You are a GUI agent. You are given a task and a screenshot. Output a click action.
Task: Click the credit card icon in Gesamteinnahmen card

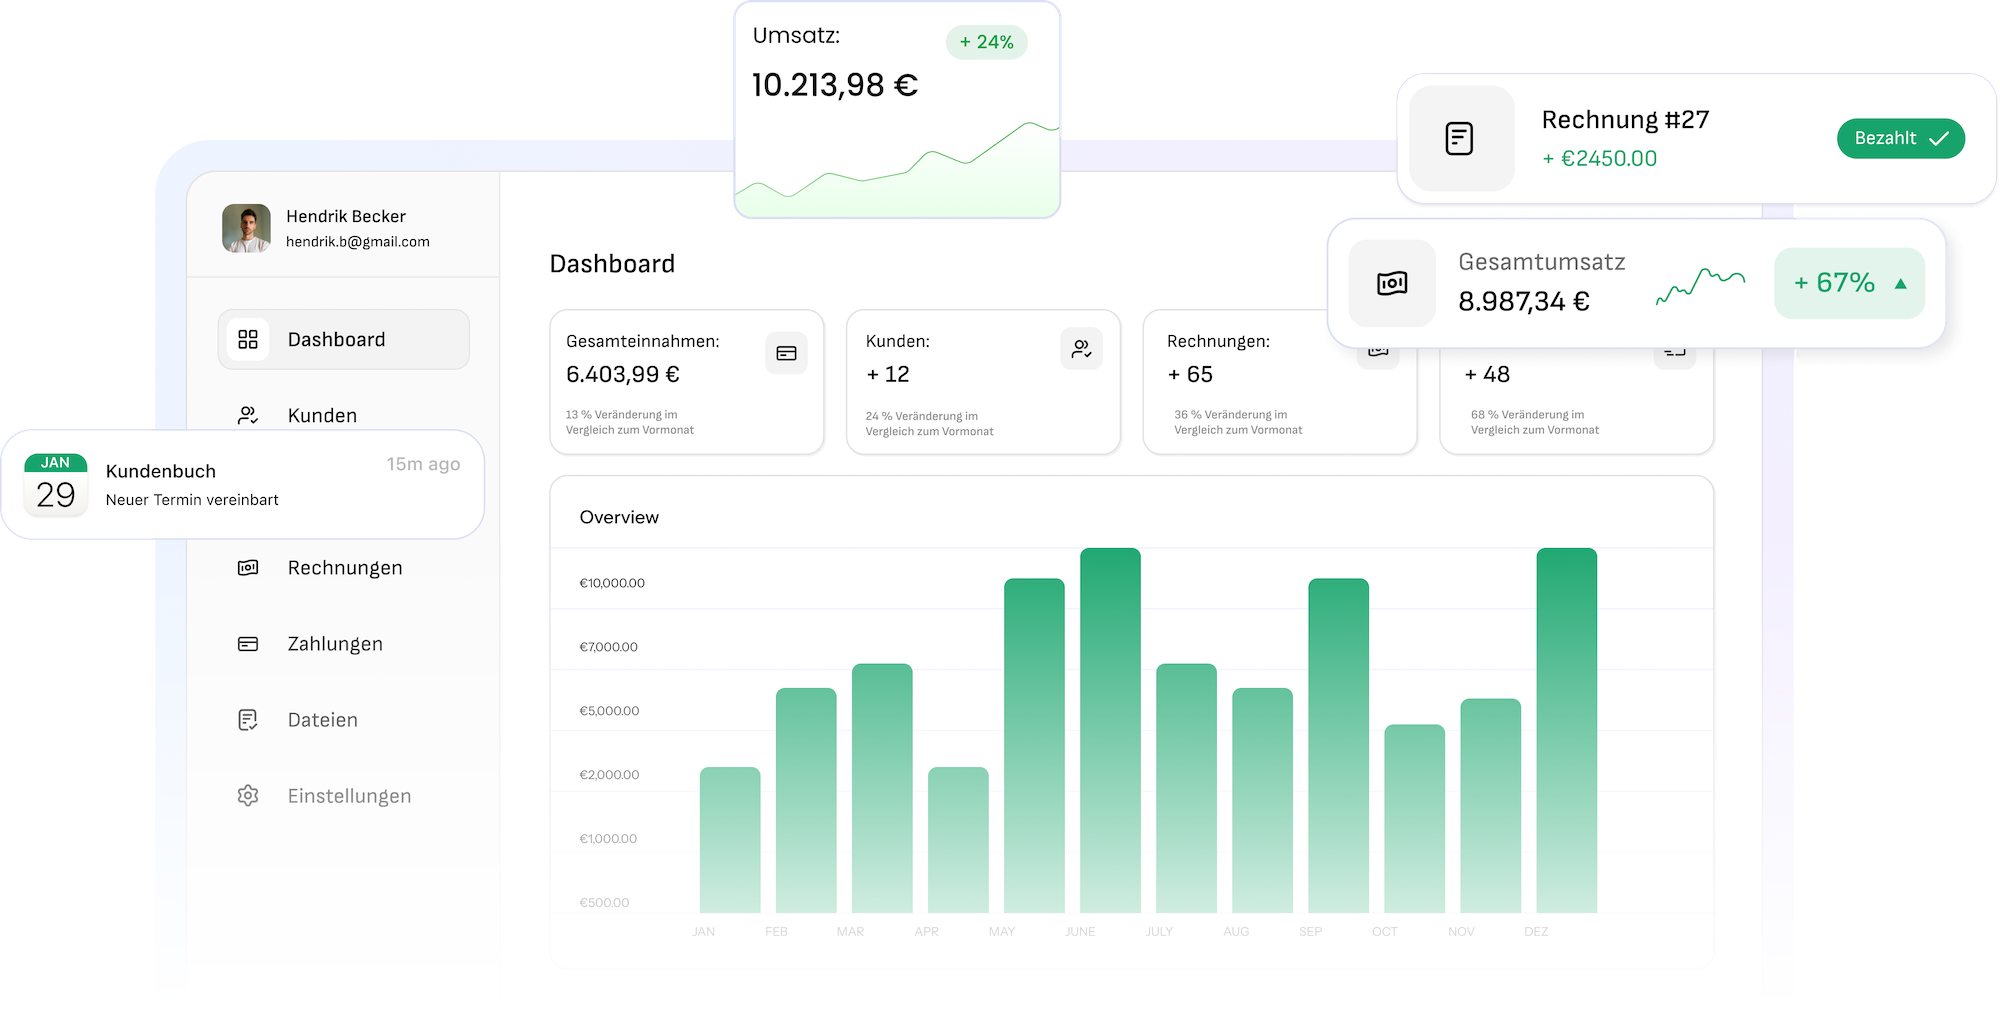pos(786,353)
